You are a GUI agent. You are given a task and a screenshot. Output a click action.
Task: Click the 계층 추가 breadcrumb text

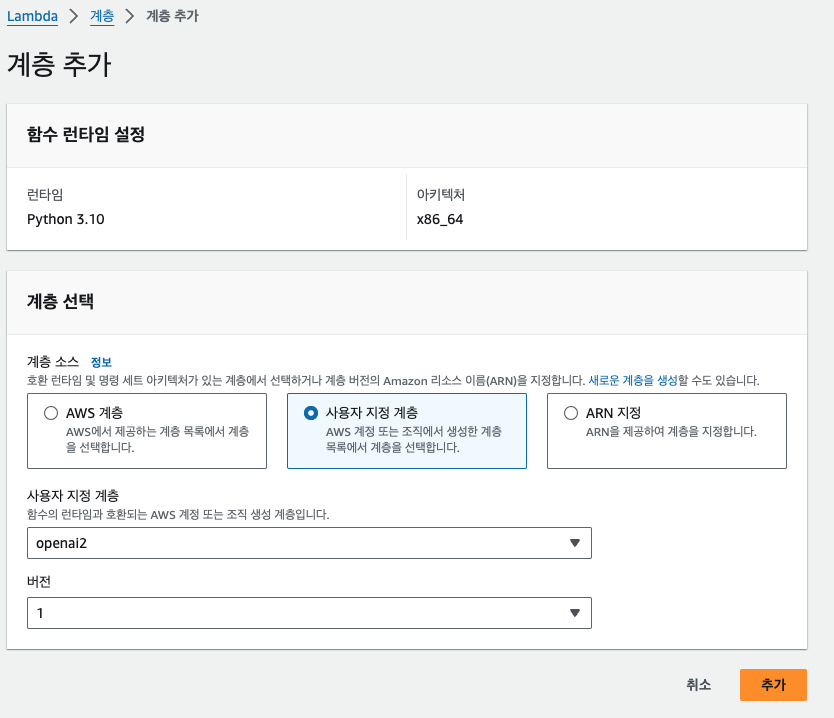click(x=172, y=16)
